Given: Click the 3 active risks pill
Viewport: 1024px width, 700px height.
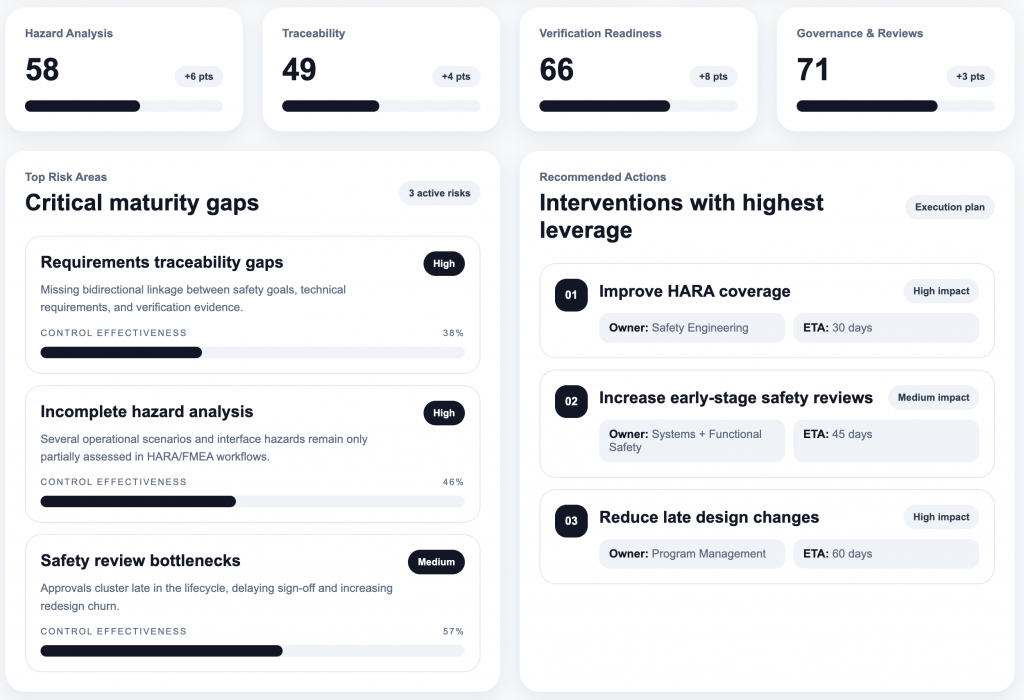Looking at the screenshot, I should coord(439,193).
